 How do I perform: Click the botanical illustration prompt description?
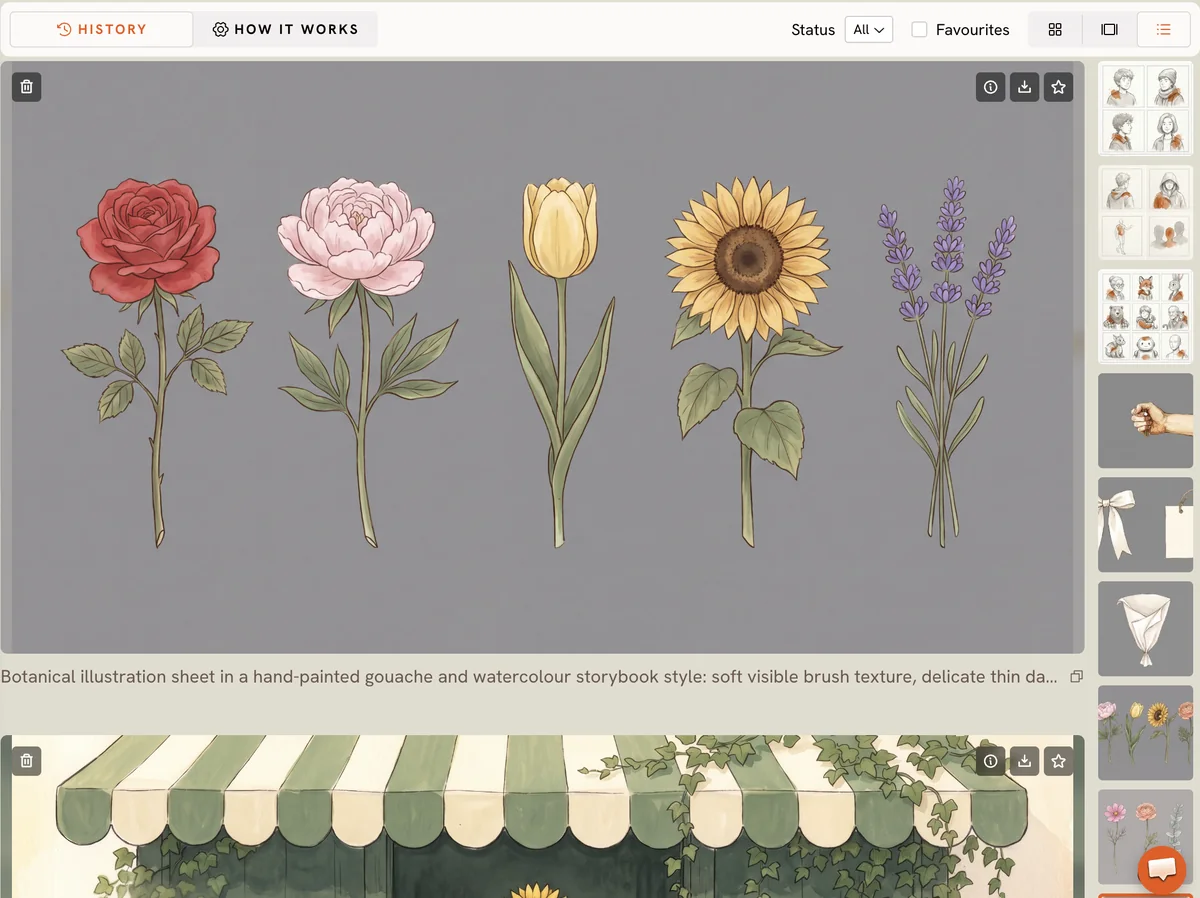529,677
